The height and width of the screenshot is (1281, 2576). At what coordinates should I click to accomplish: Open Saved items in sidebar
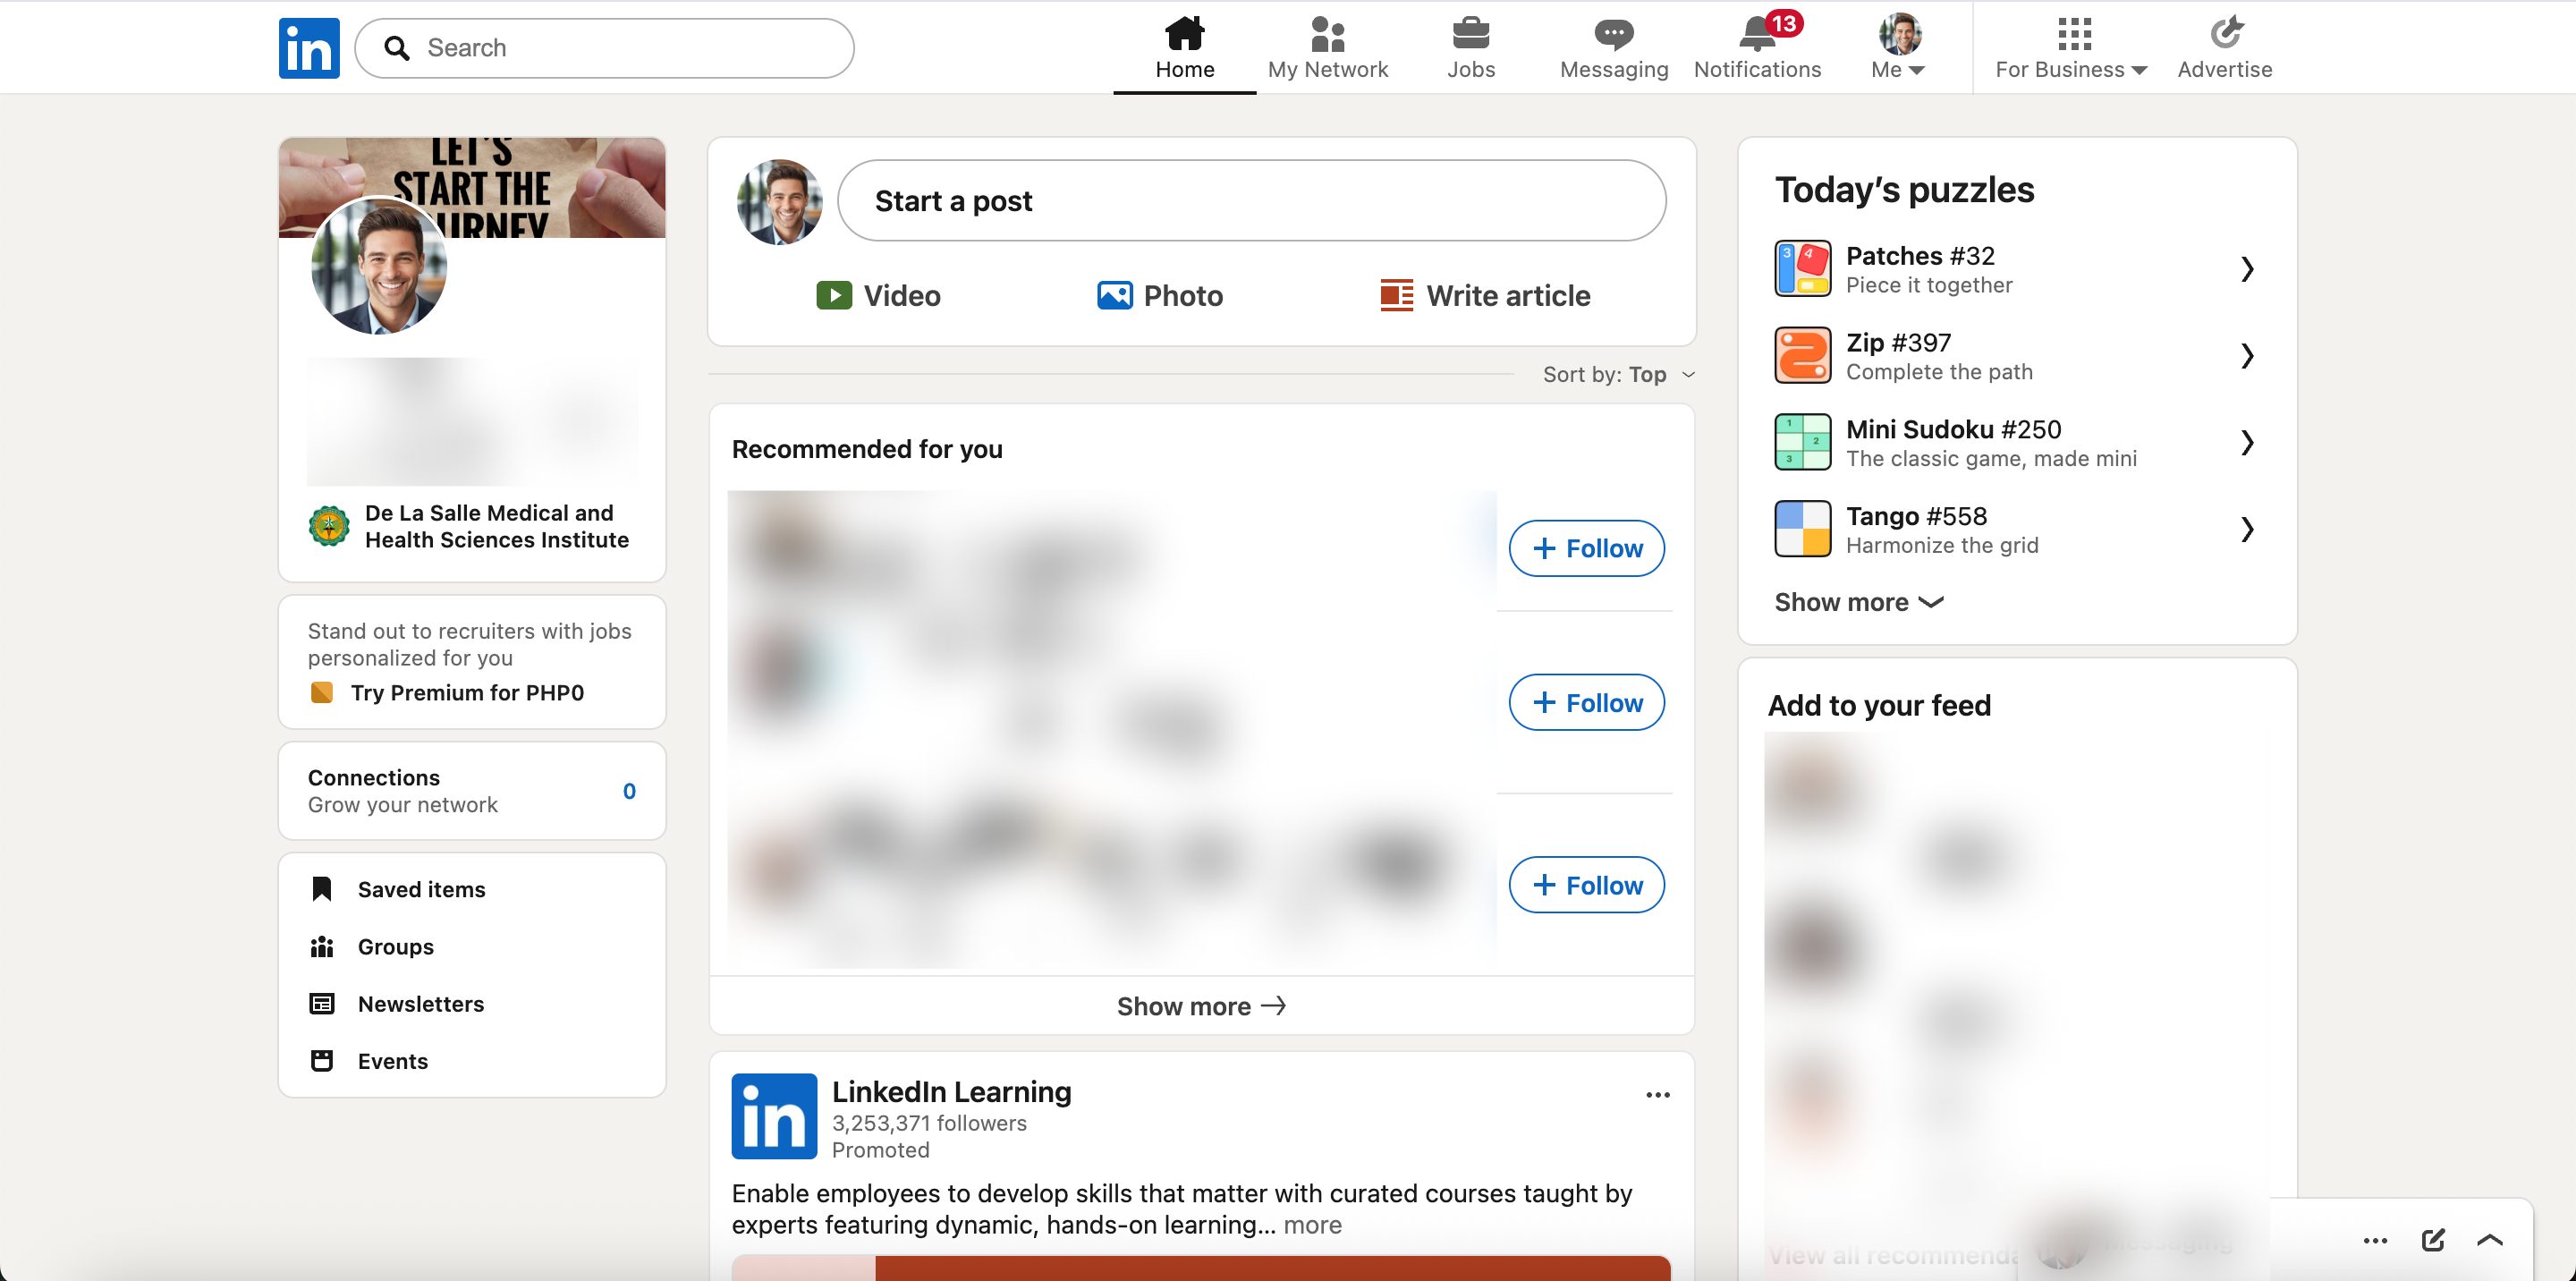[x=421, y=889]
